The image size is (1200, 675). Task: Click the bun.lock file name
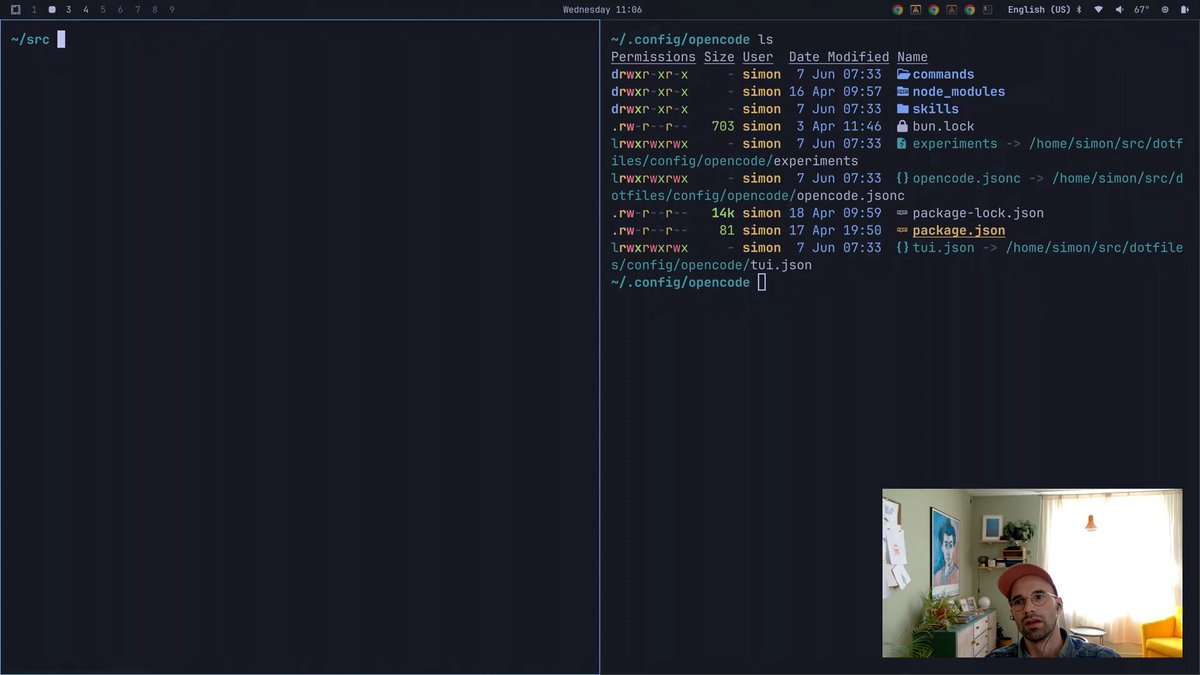tap(943, 126)
